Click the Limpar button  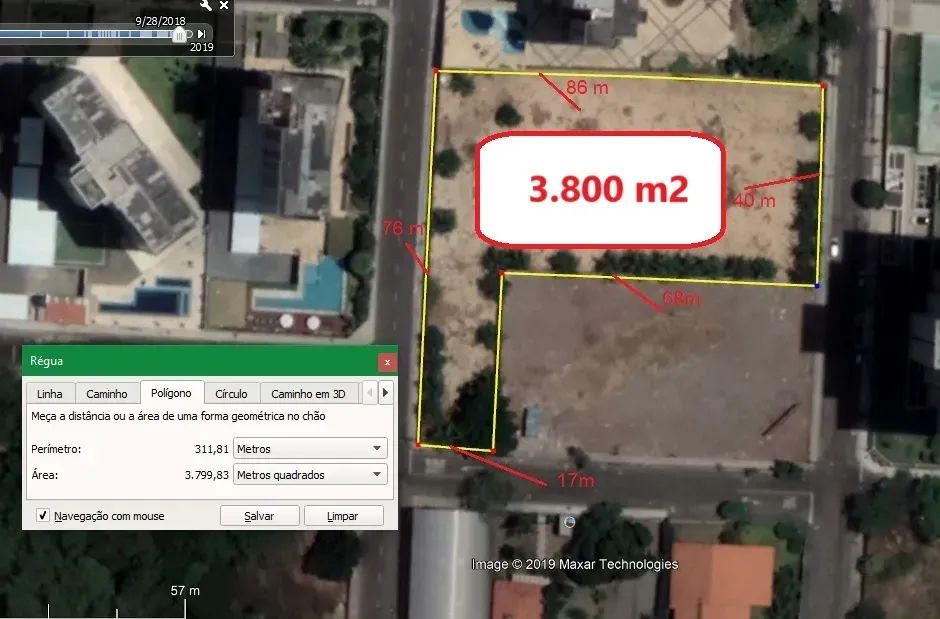click(343, 516)
